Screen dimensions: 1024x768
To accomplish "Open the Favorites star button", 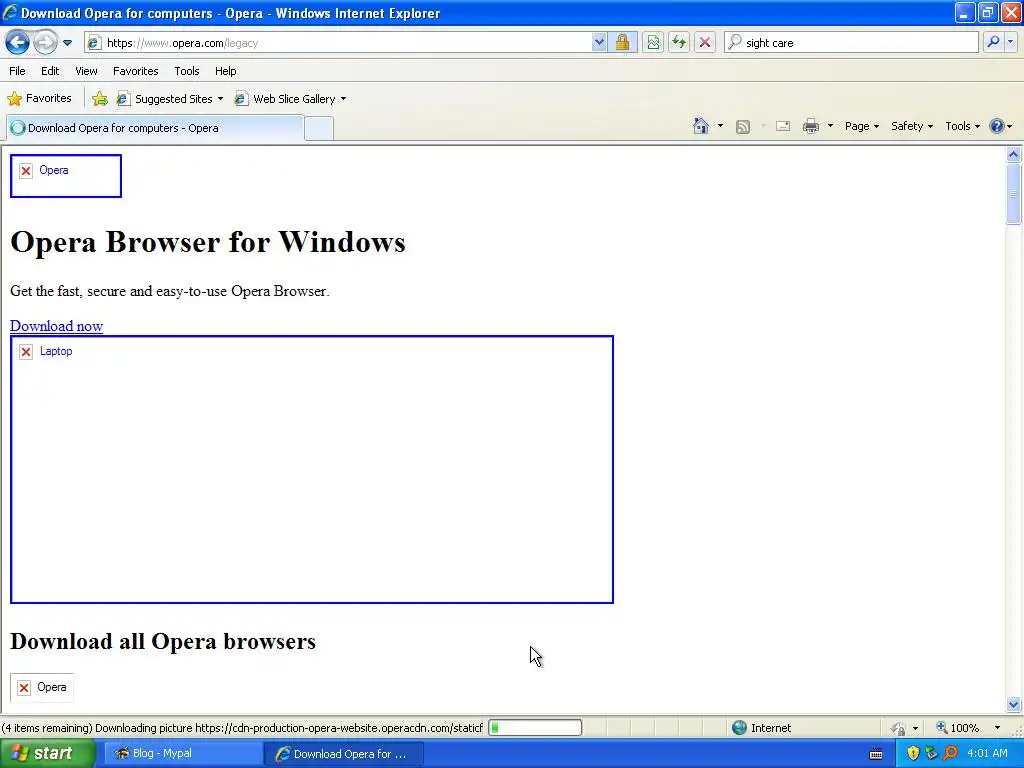I will pos(39,99).
